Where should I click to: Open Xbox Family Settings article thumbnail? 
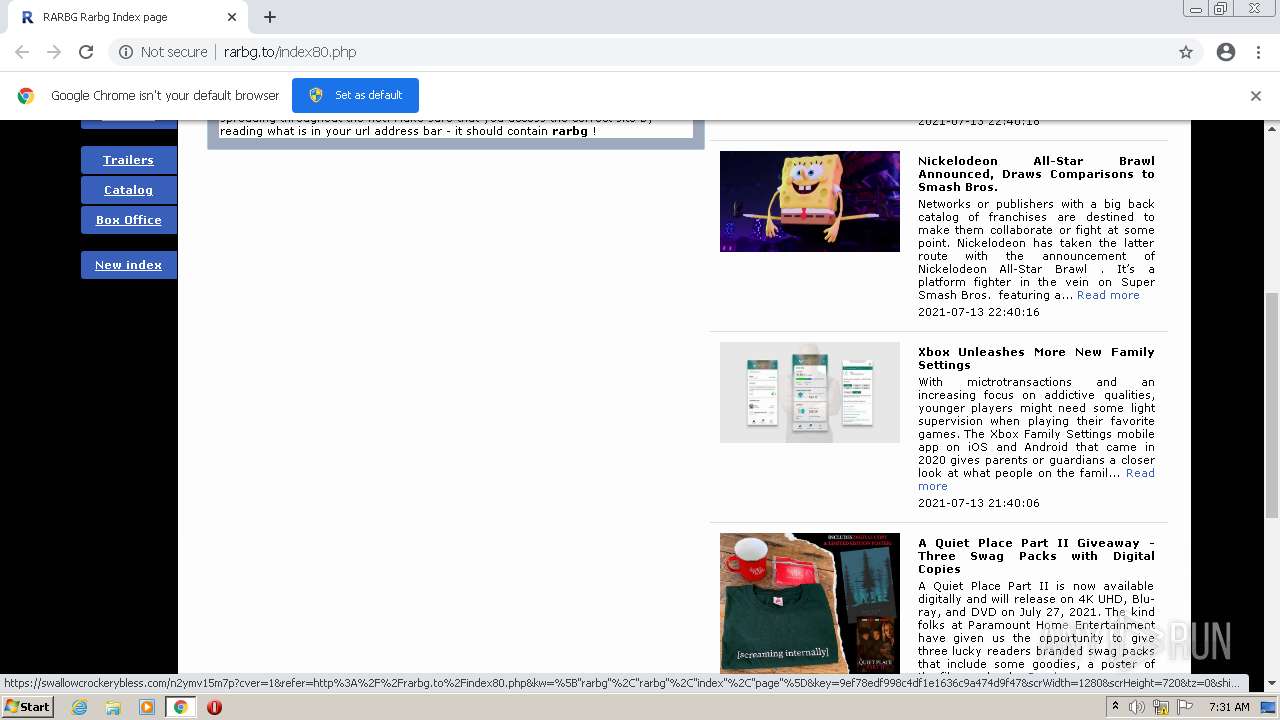[x=810, y=392]
